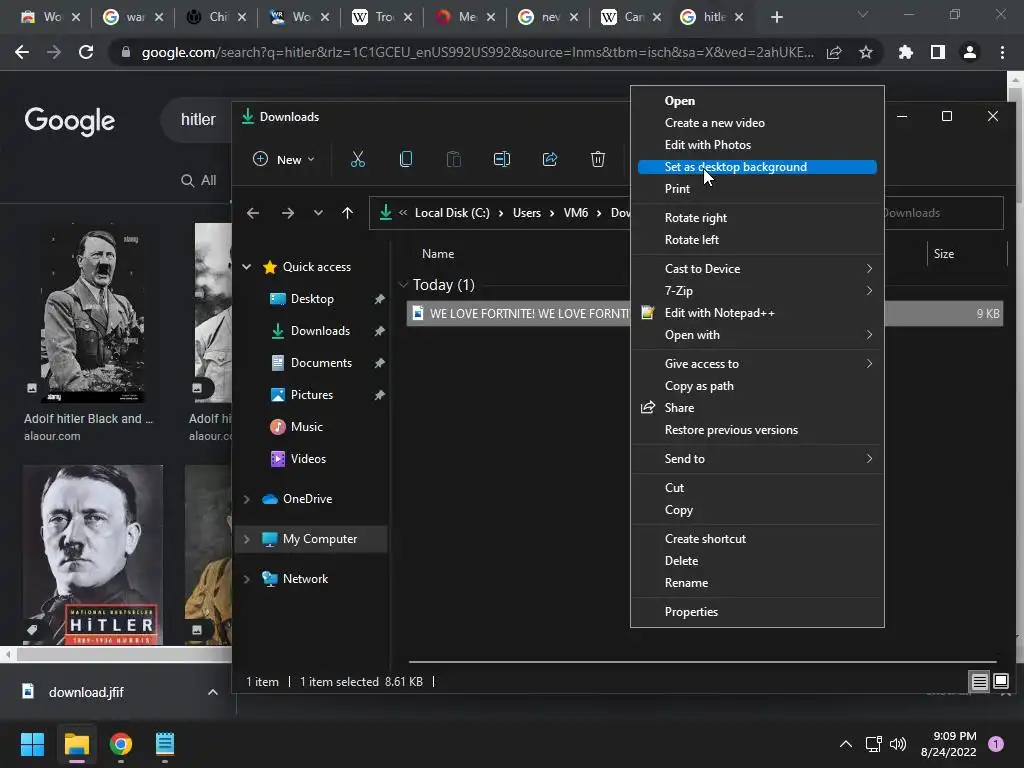The image size is (1024, 768).
Task: Open download.jfif options chevron
Action: [x=213, y=692]
